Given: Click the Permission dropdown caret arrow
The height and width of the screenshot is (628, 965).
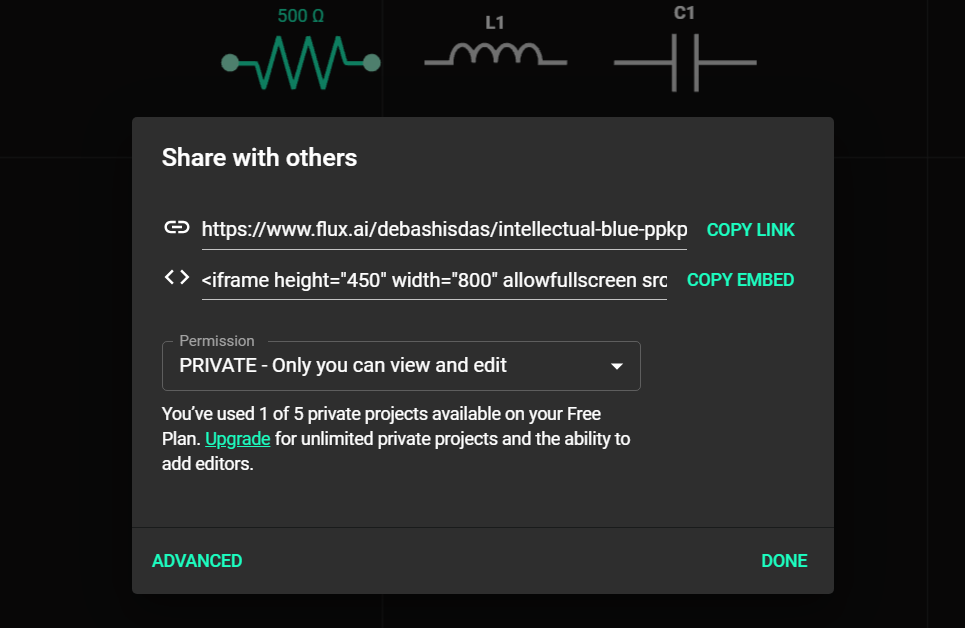Looking at the screenshot, I should pyautogui.click(x=617, y=366).
